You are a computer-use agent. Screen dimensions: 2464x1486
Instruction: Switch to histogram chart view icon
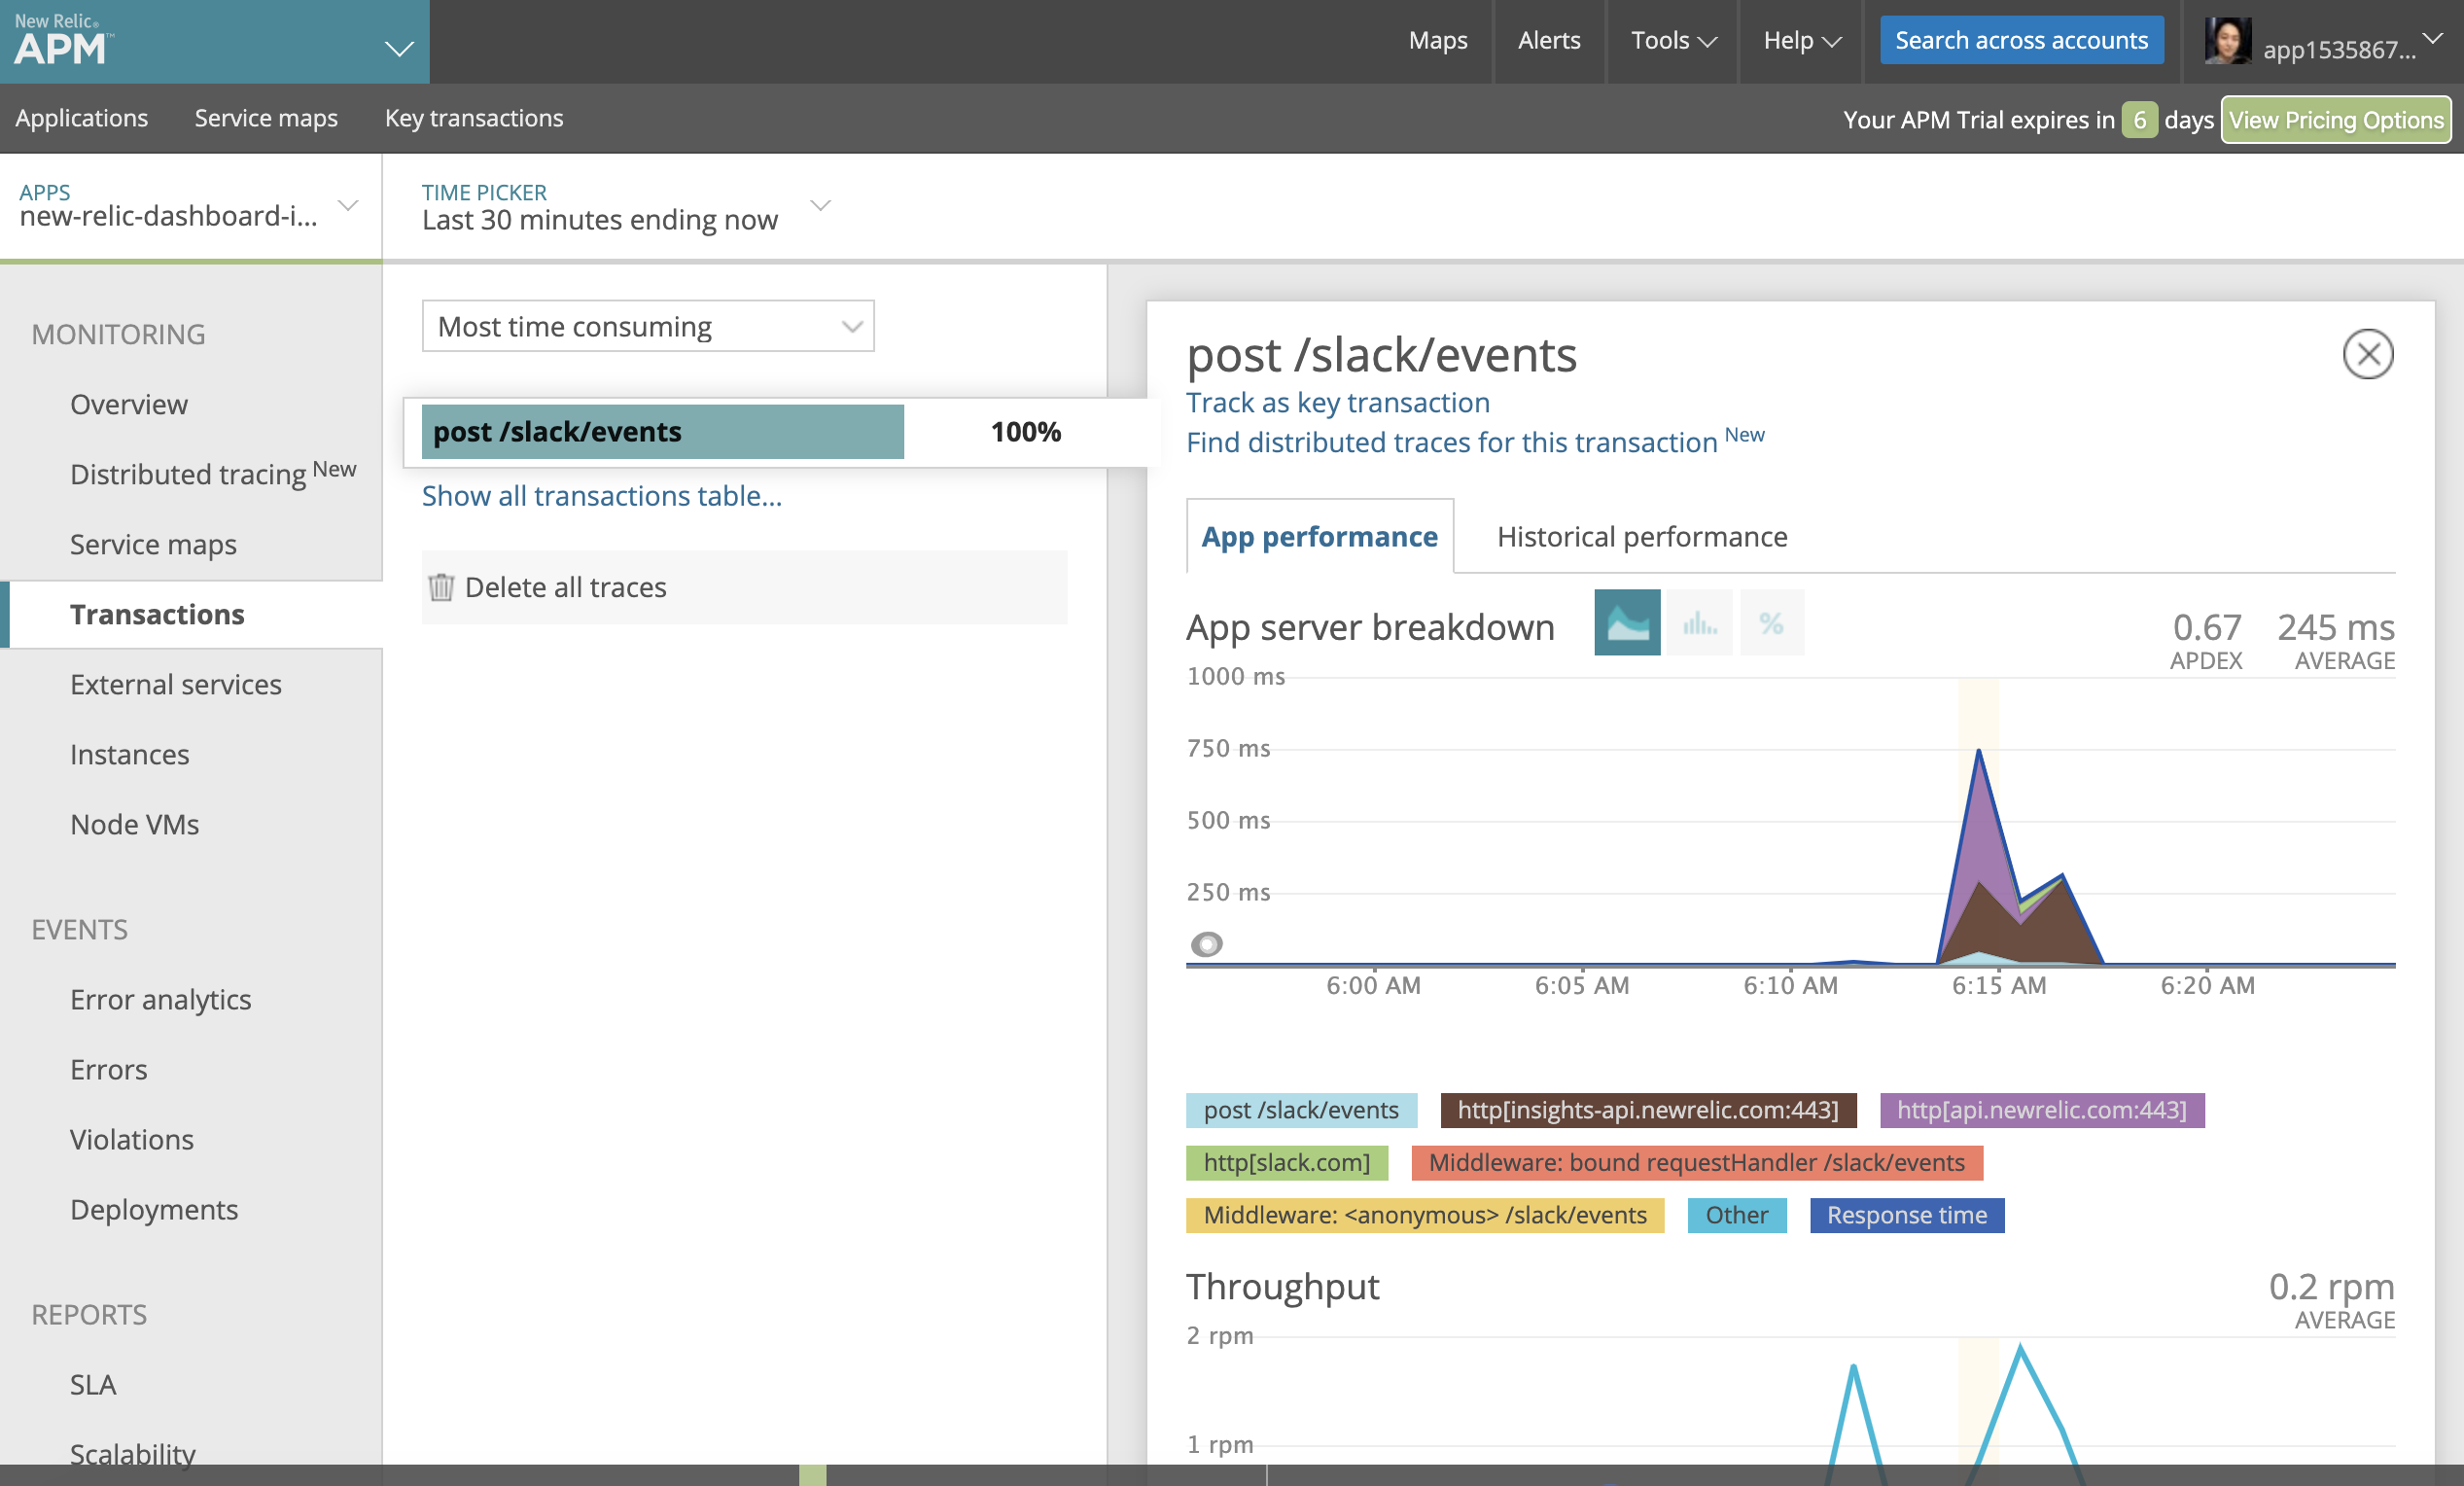(1699, 624)
